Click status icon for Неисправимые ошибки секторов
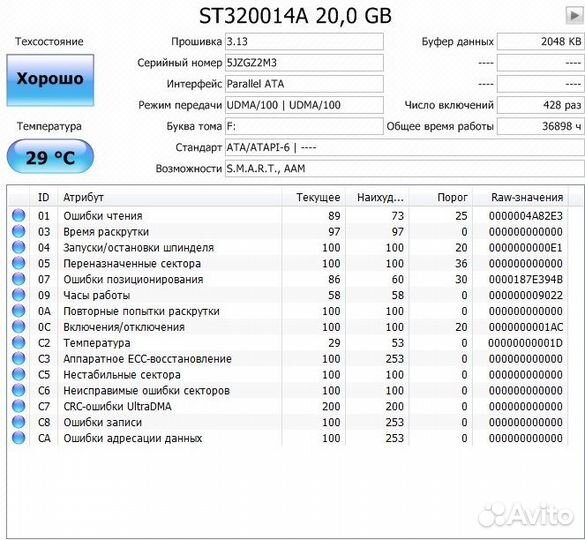Image resolution: width=585 pixels, height=540 pixels. (18, 390)
